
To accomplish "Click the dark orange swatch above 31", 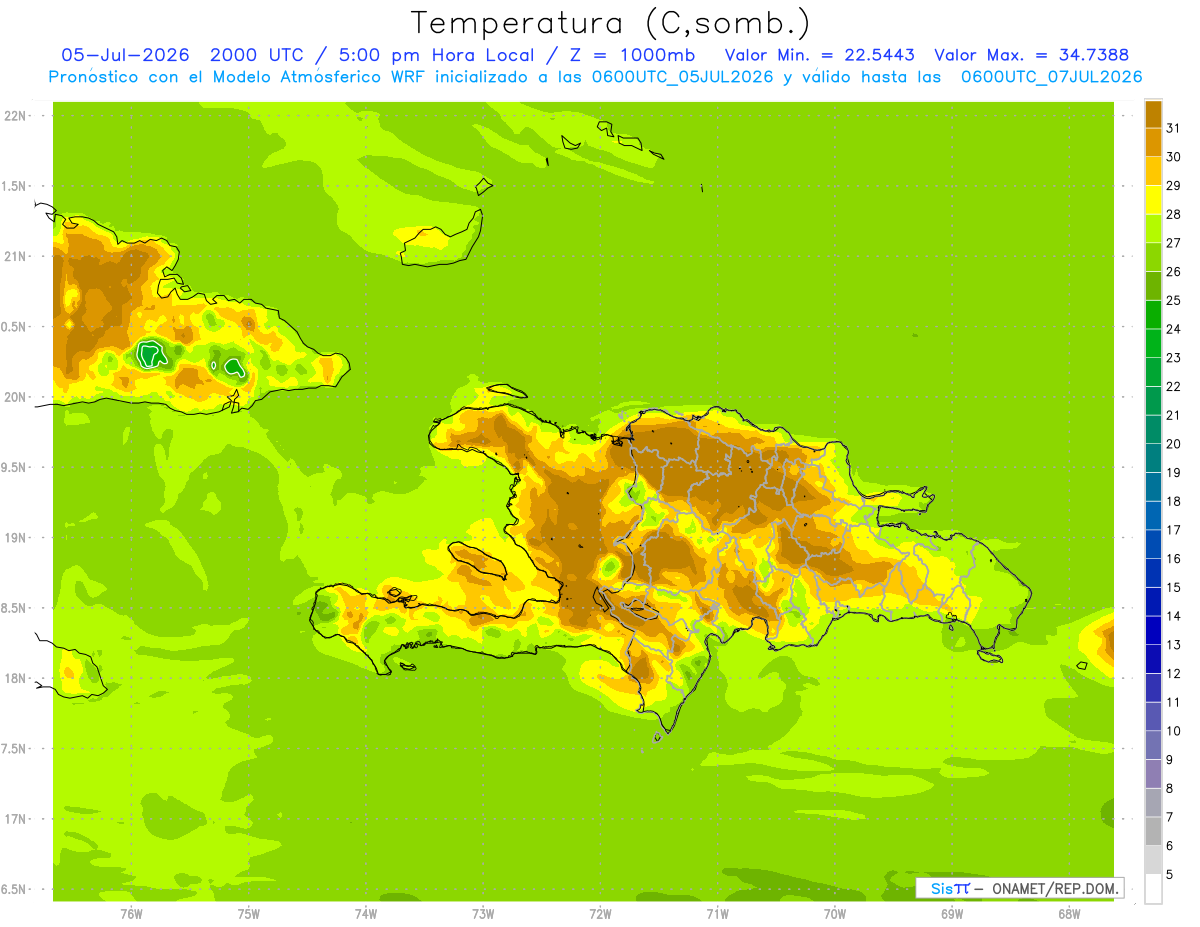I will [1153, 114].
